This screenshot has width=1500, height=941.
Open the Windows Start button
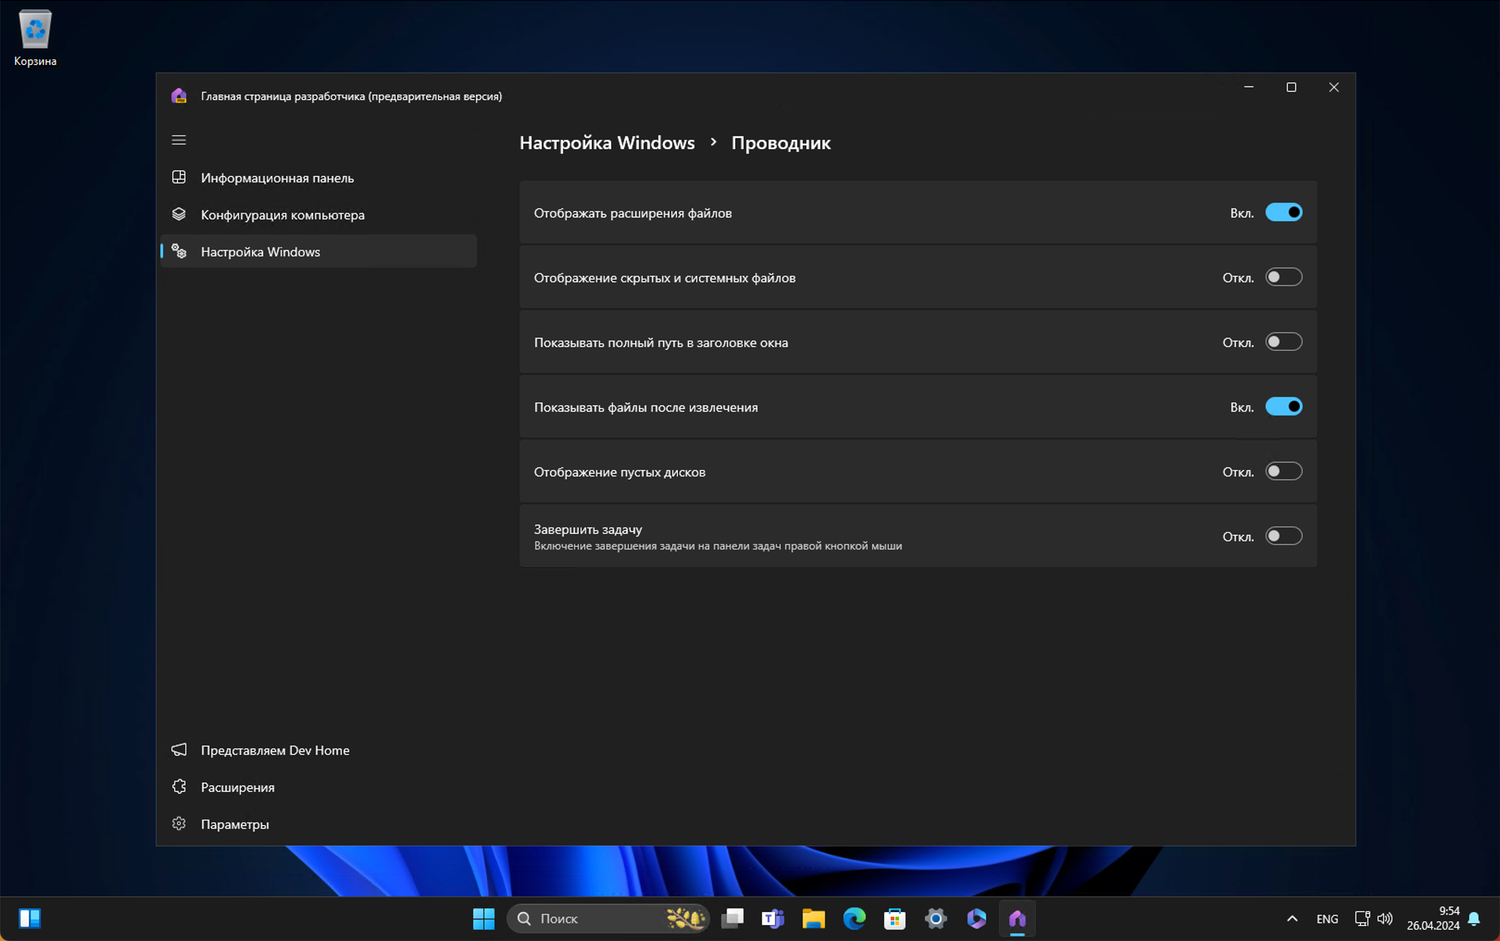tap(484, 918)
